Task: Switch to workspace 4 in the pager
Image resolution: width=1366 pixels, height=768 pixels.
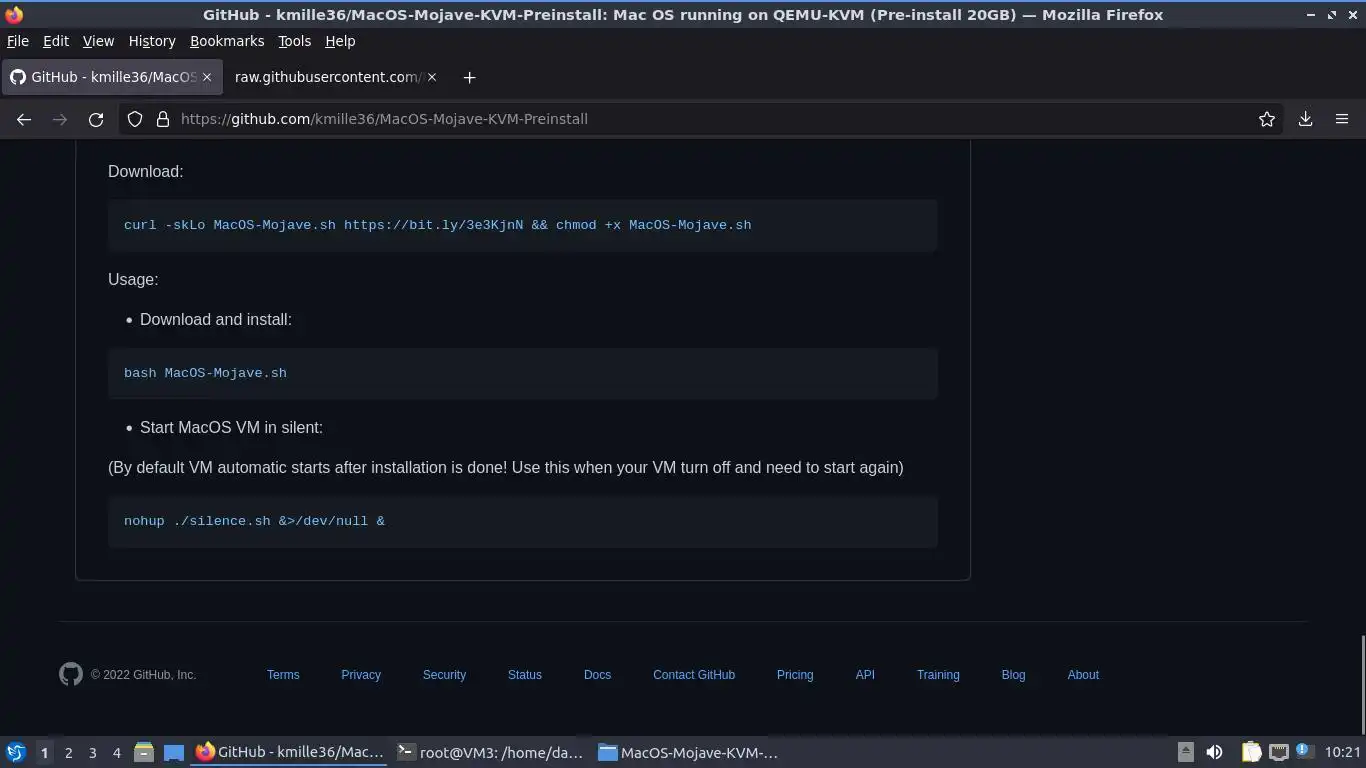Action: (116, 752)
